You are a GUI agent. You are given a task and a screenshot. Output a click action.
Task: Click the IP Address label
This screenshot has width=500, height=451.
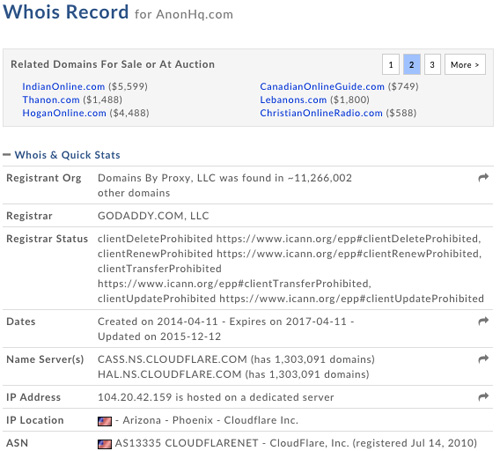(33, 397)
